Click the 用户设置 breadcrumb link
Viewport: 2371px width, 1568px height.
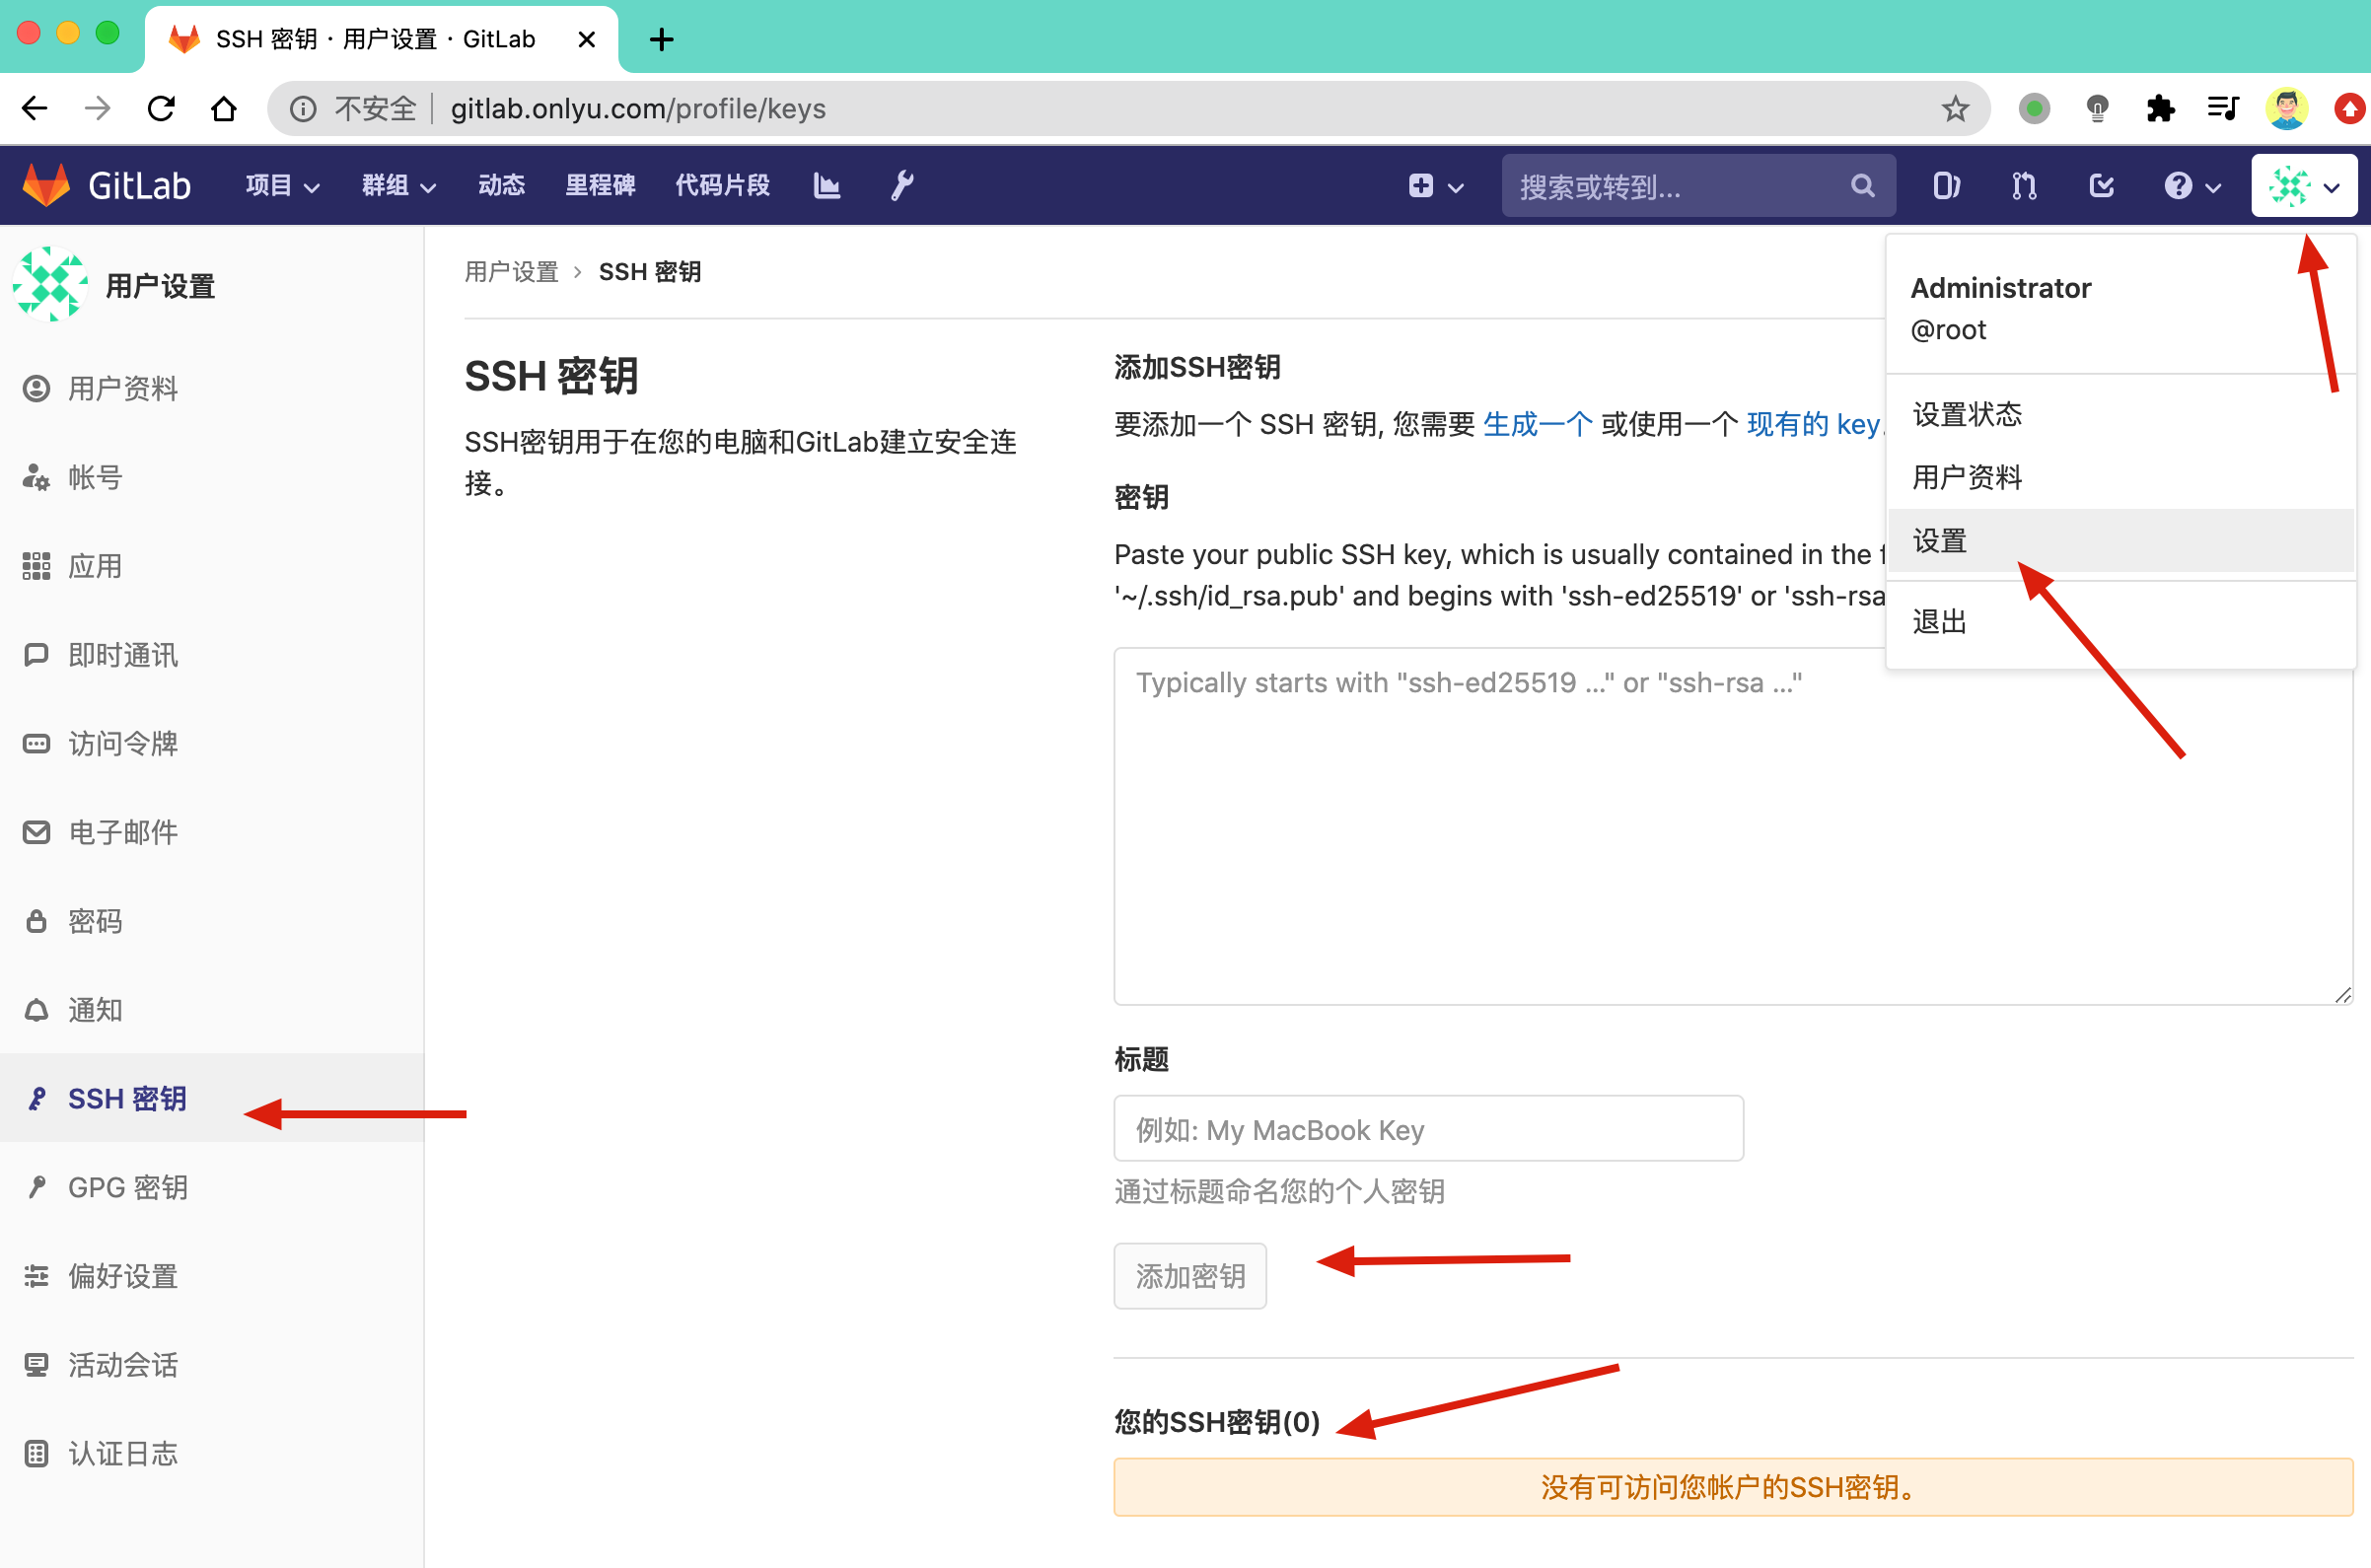(511, 272)
